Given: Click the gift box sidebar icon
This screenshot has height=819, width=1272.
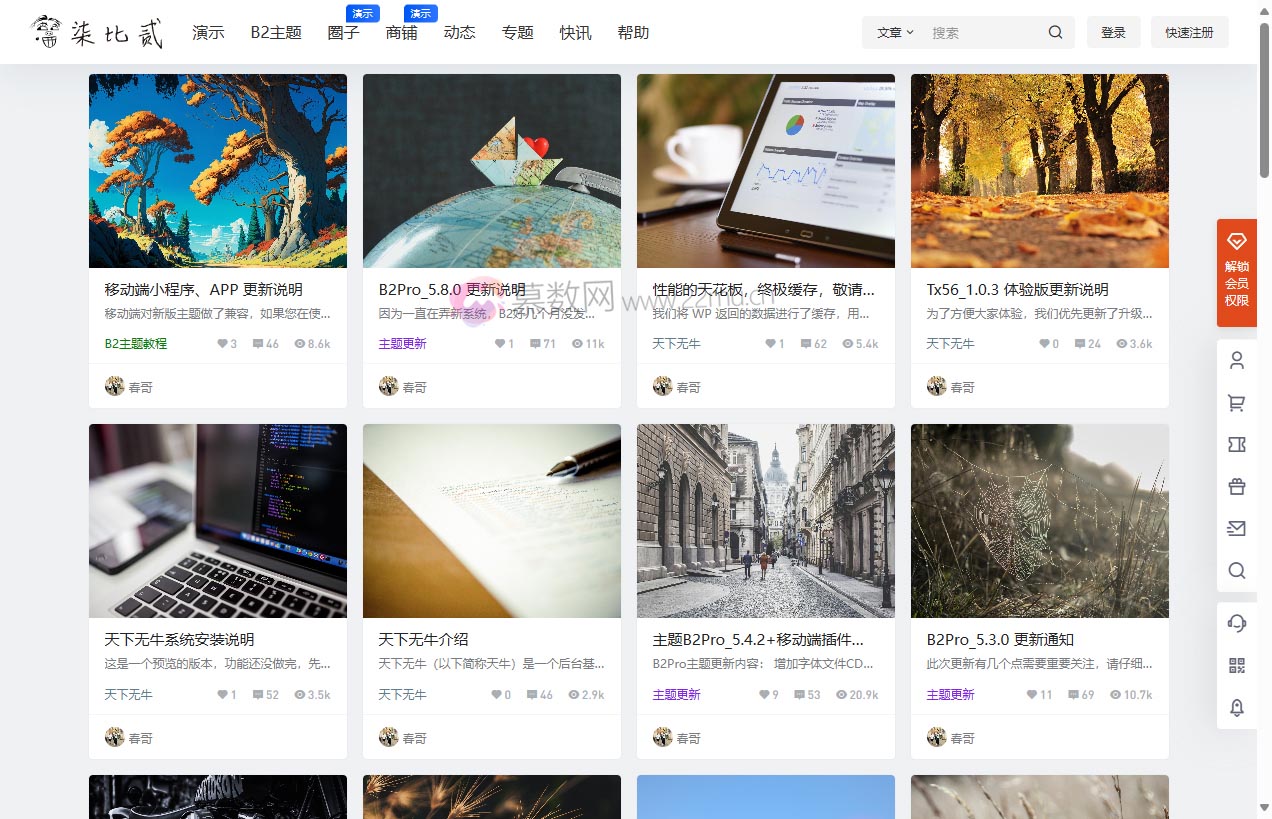Looking at the screenshot, I should (x=1237, y=487).
